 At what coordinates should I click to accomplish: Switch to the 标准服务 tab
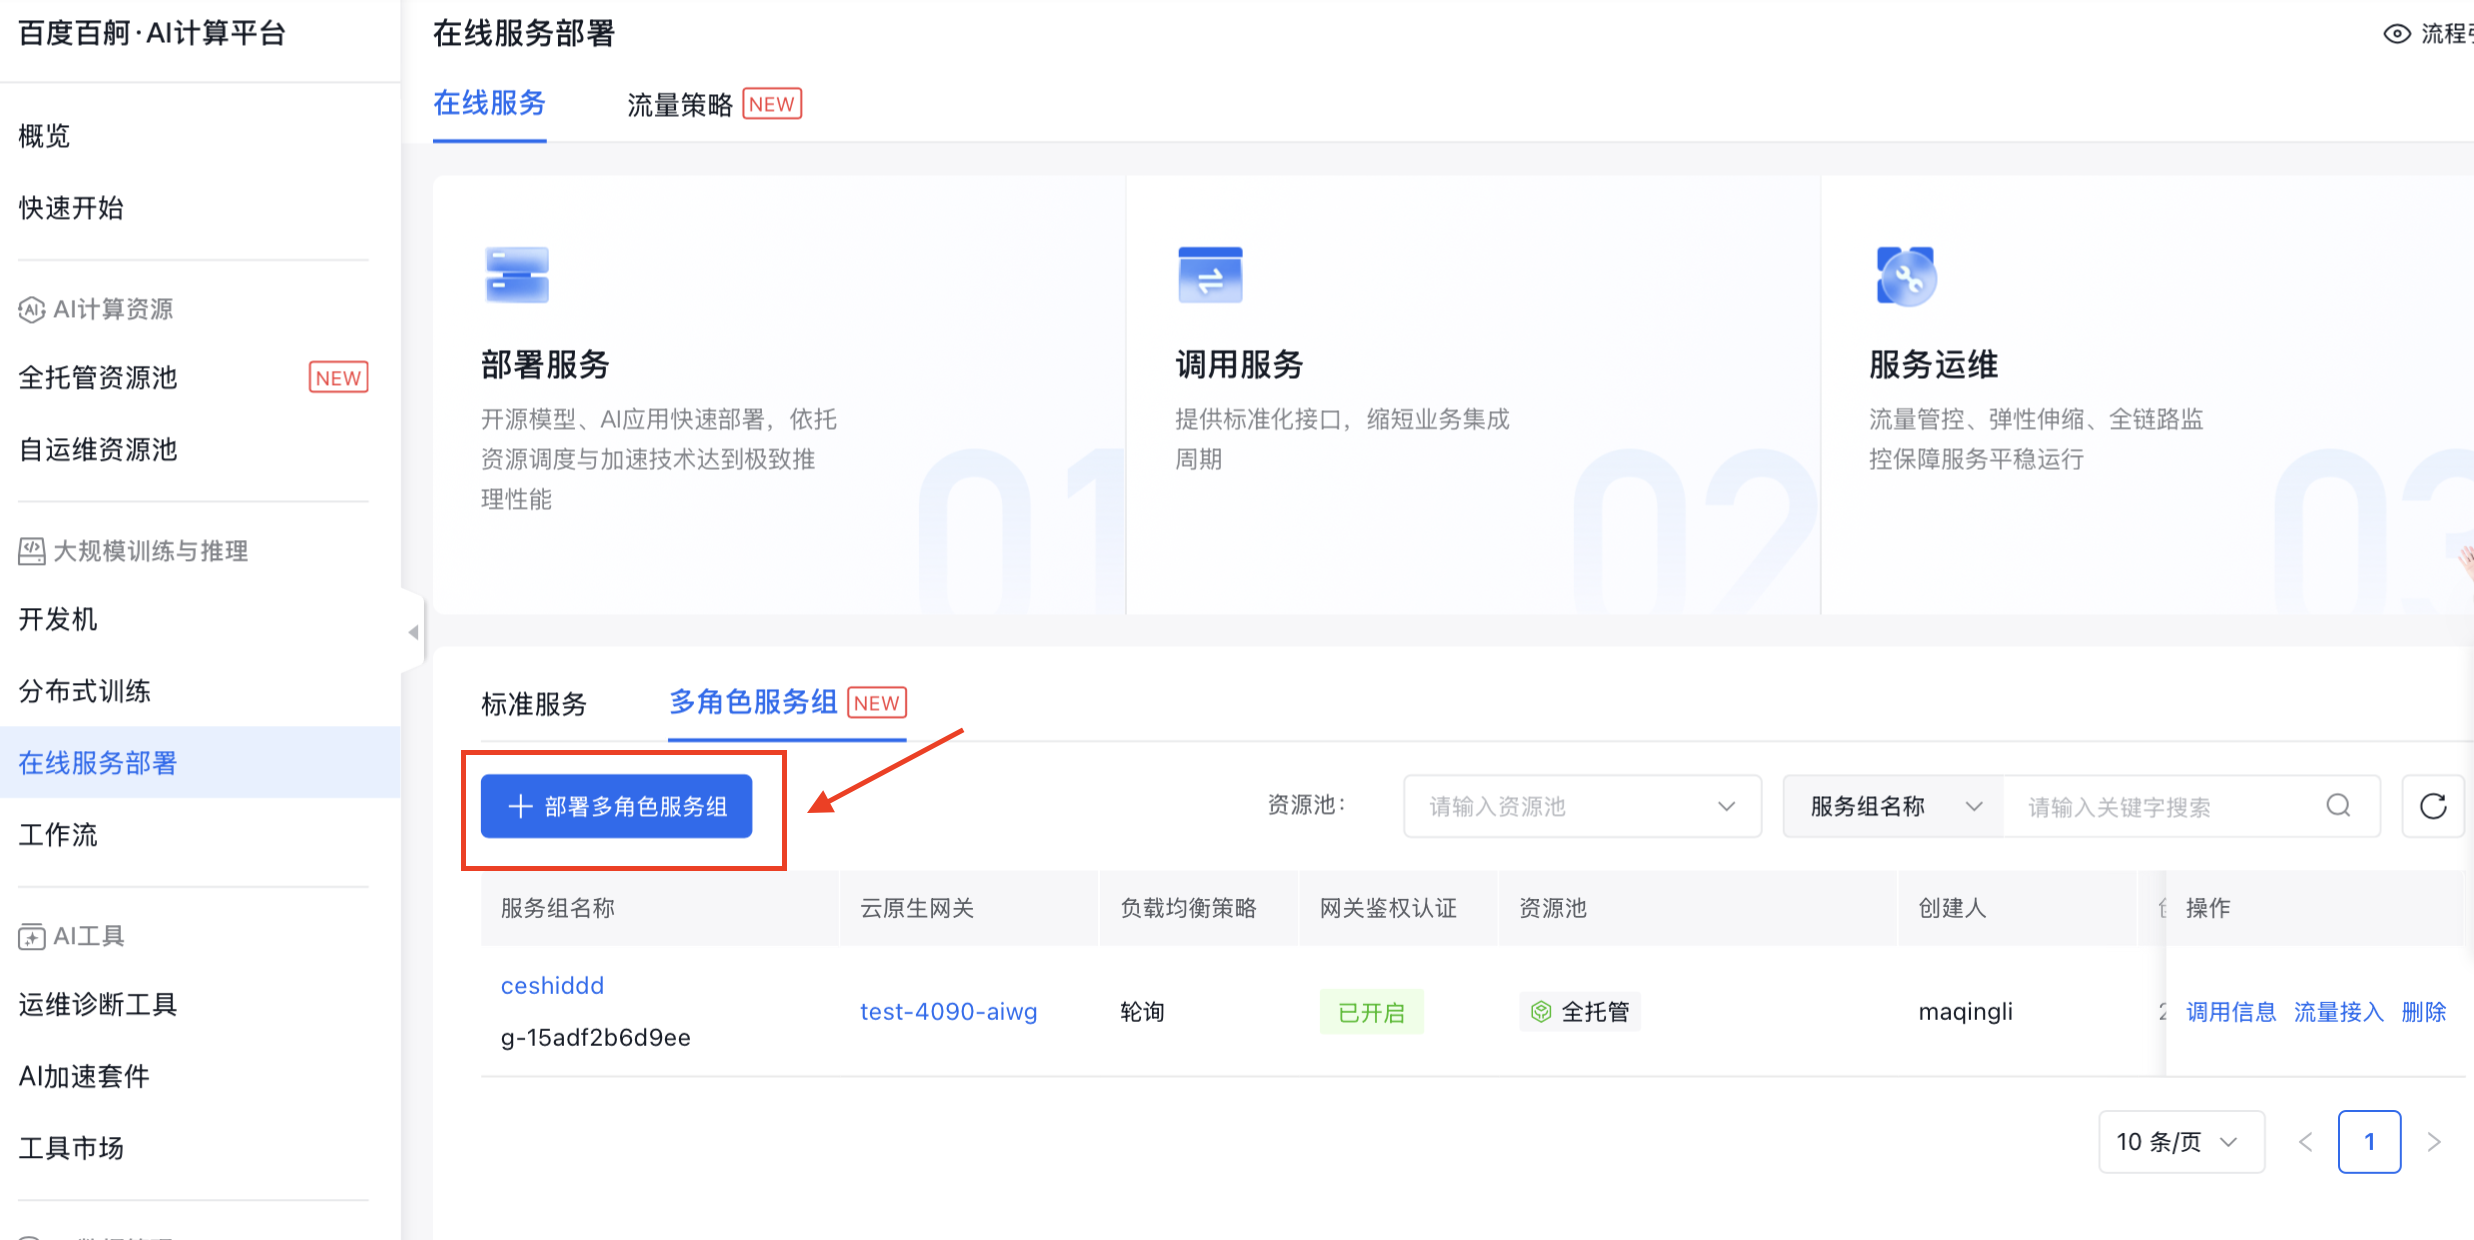pyautogui.click(x=534, y=704)
